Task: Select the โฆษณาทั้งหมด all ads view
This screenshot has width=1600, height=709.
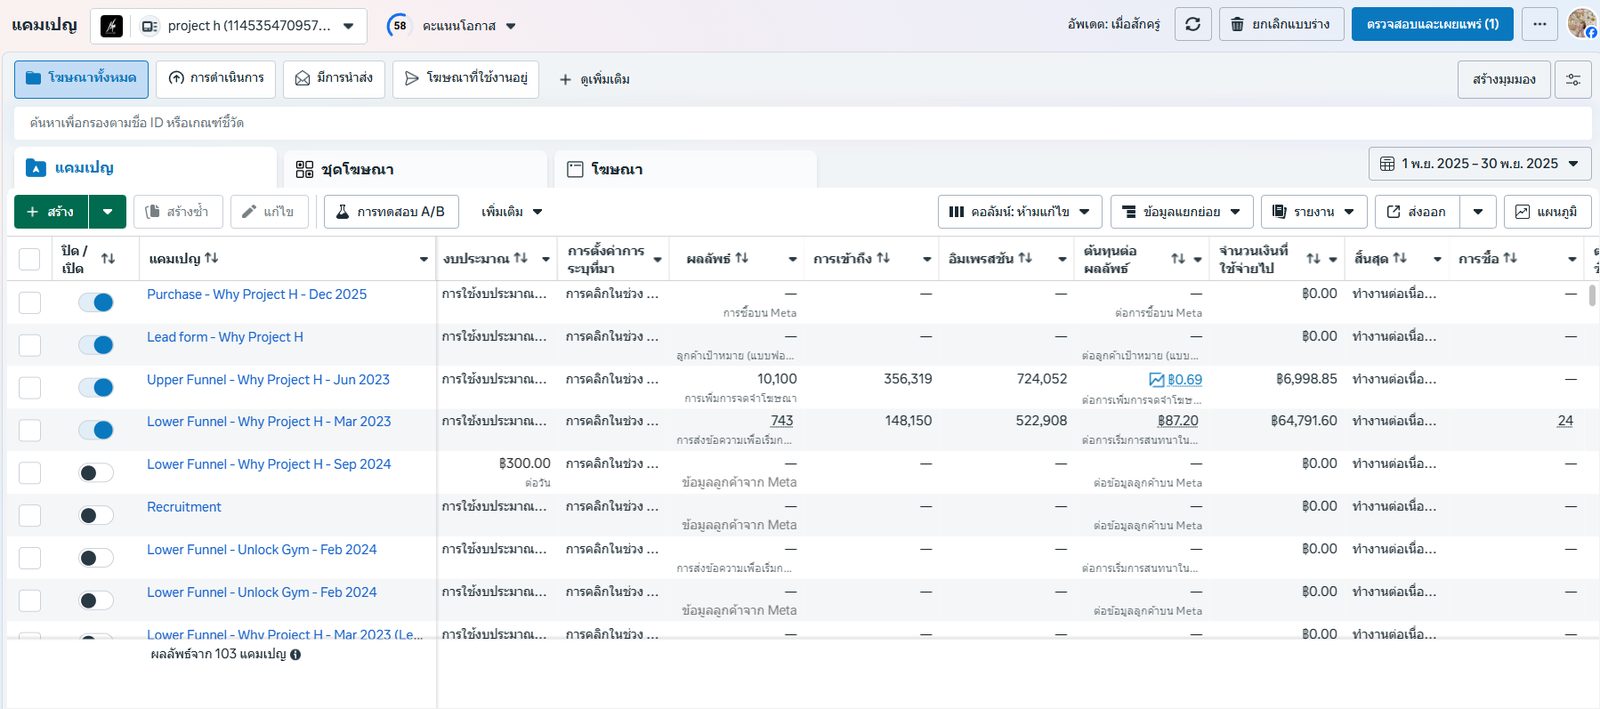Action: click(x=81, y=79)
